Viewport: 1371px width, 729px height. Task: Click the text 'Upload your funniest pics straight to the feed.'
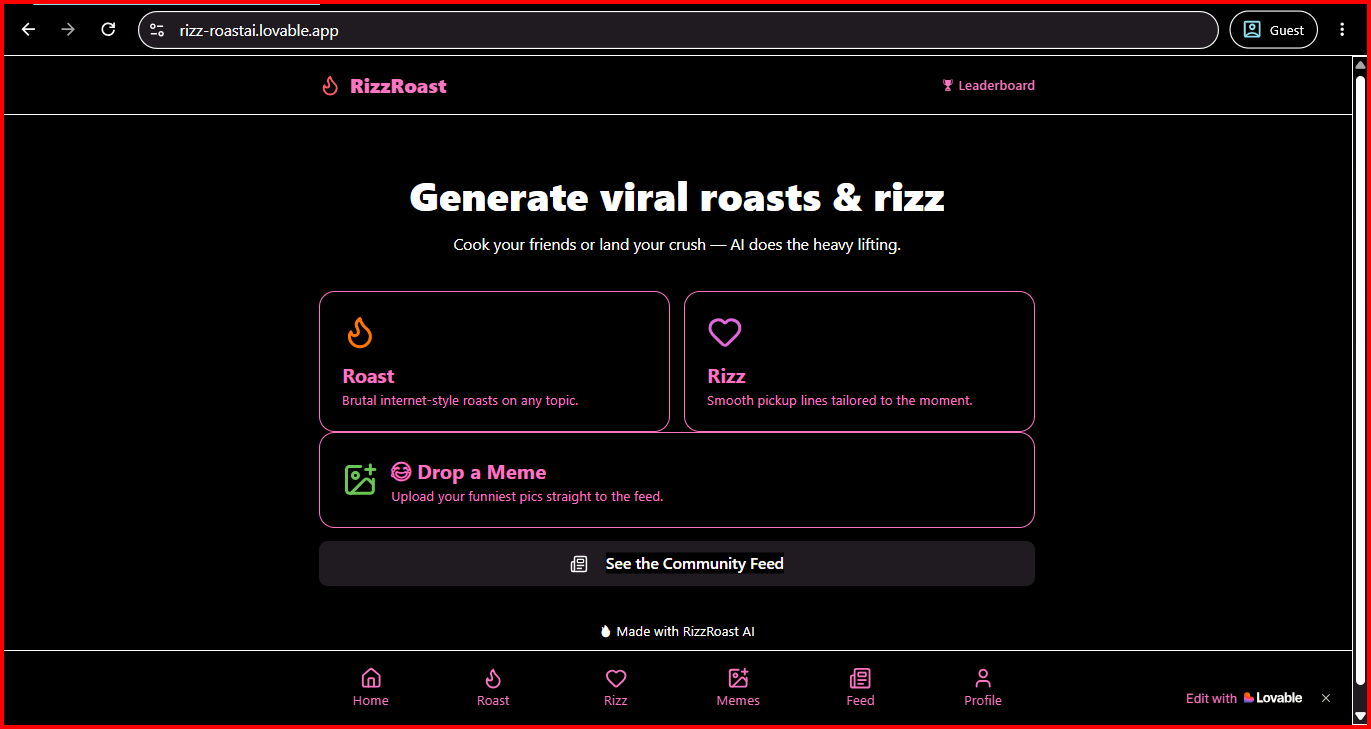point(527,496)
